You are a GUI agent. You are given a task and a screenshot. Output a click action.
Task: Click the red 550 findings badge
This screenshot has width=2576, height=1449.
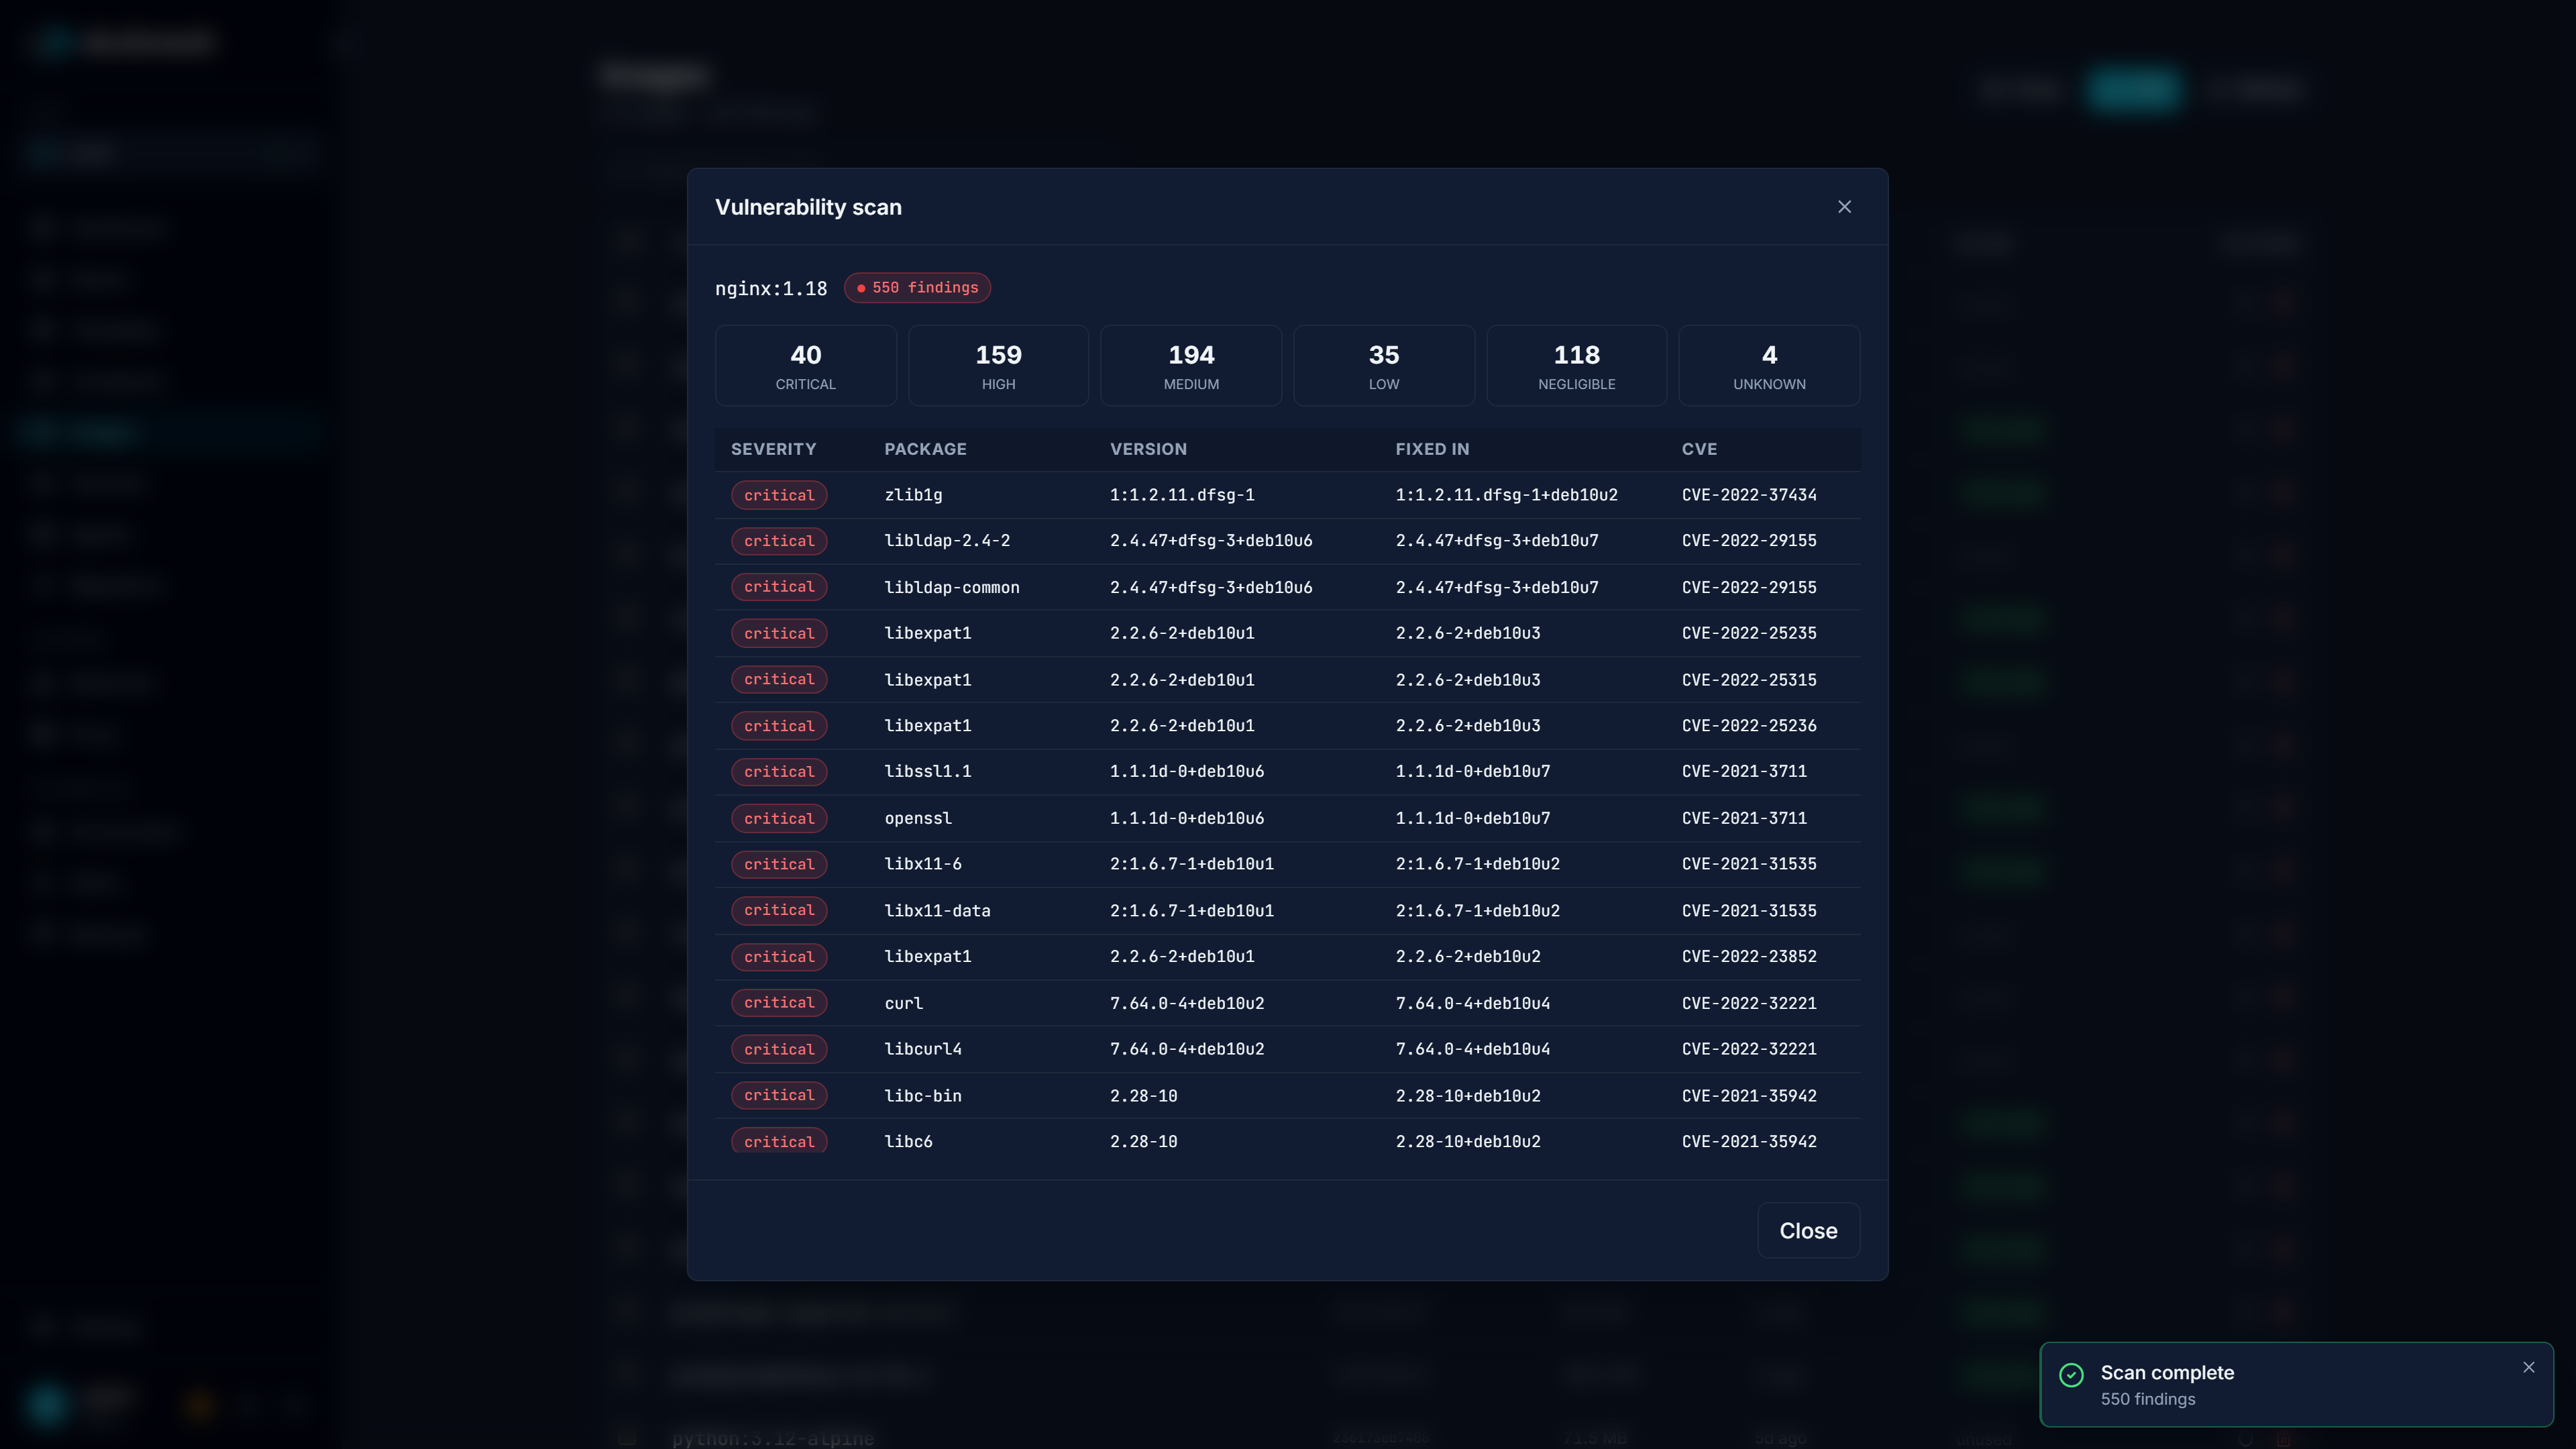pos(916,287)
